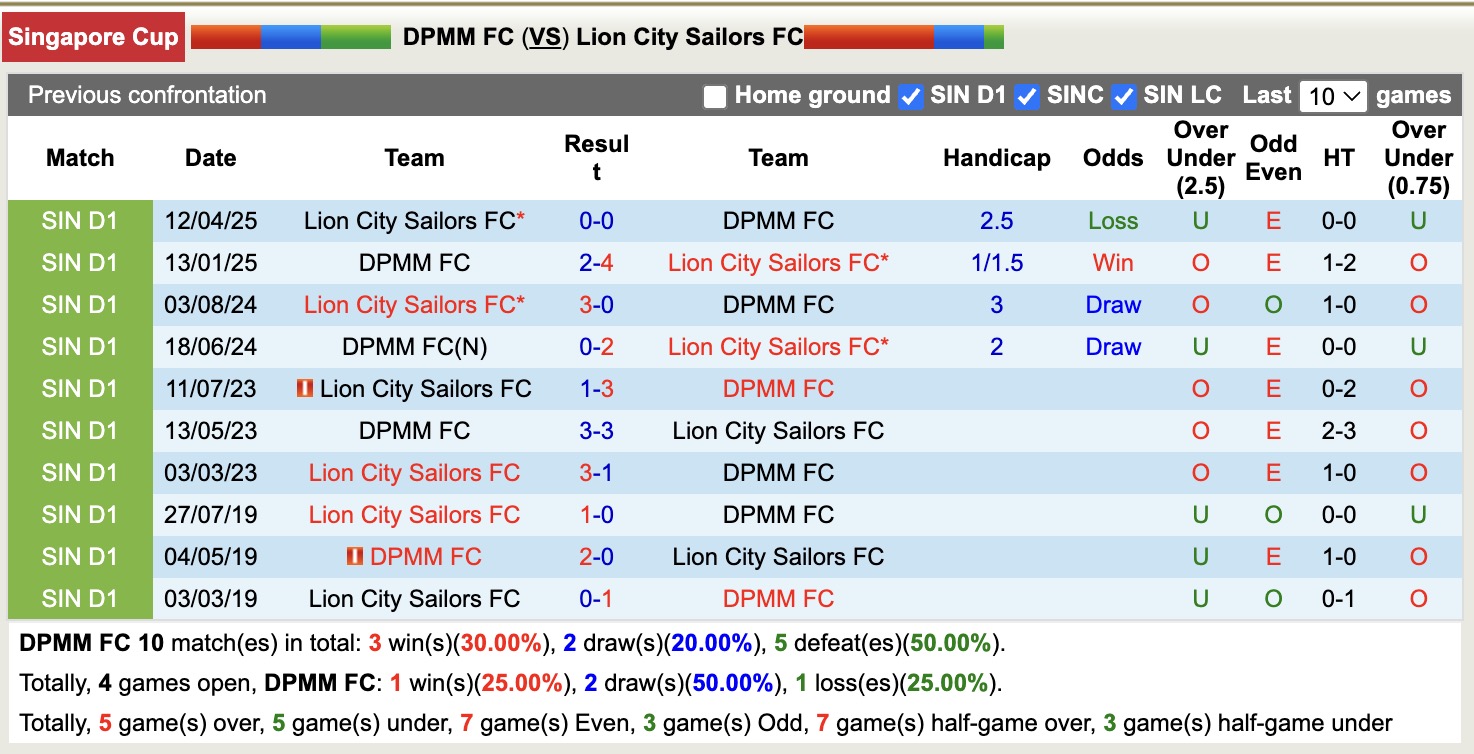The image size is (1474, 754).
Task: Click the VS link in the page header
Action: [545, 37]
